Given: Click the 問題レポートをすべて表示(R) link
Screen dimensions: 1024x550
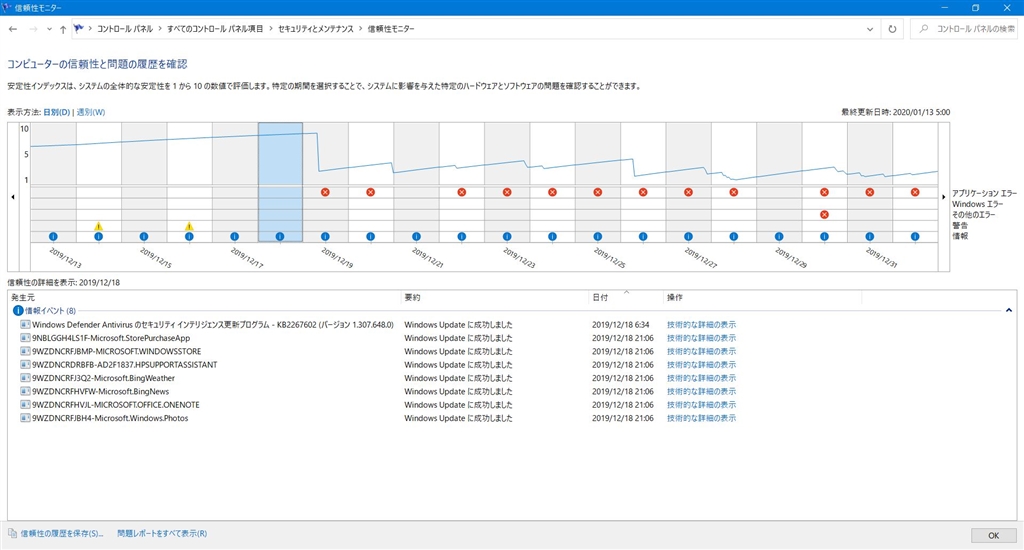Looking at the screenshot, I should 162,534.
